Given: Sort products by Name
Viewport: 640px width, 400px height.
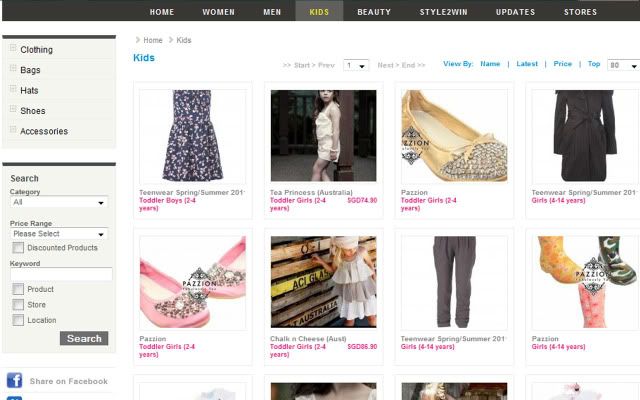Looking at the screenshot, I should 490,64.
